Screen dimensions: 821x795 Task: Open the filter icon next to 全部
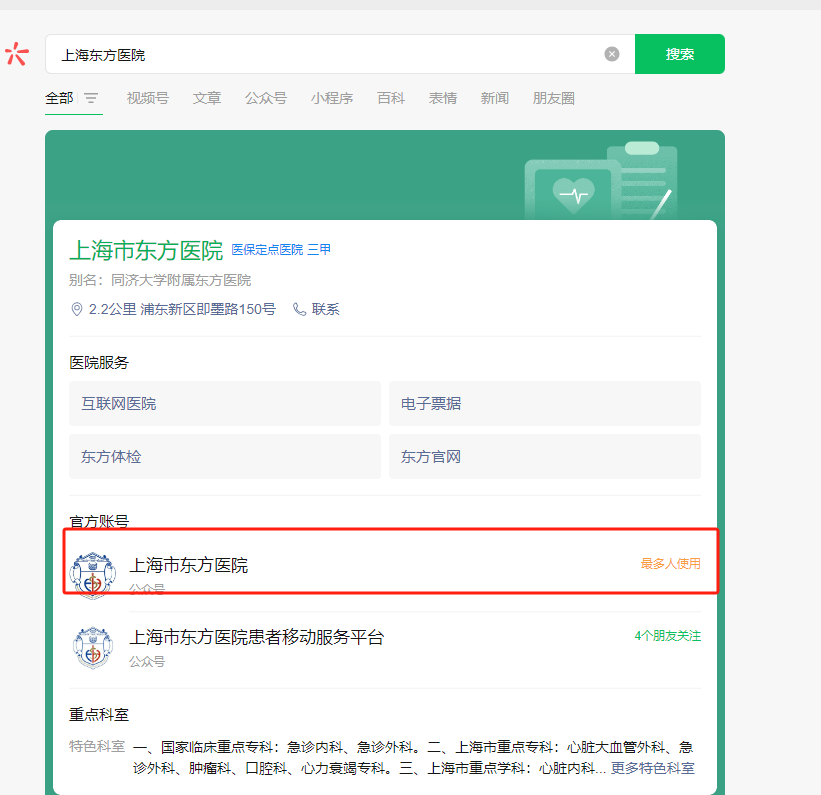[91, 98]
